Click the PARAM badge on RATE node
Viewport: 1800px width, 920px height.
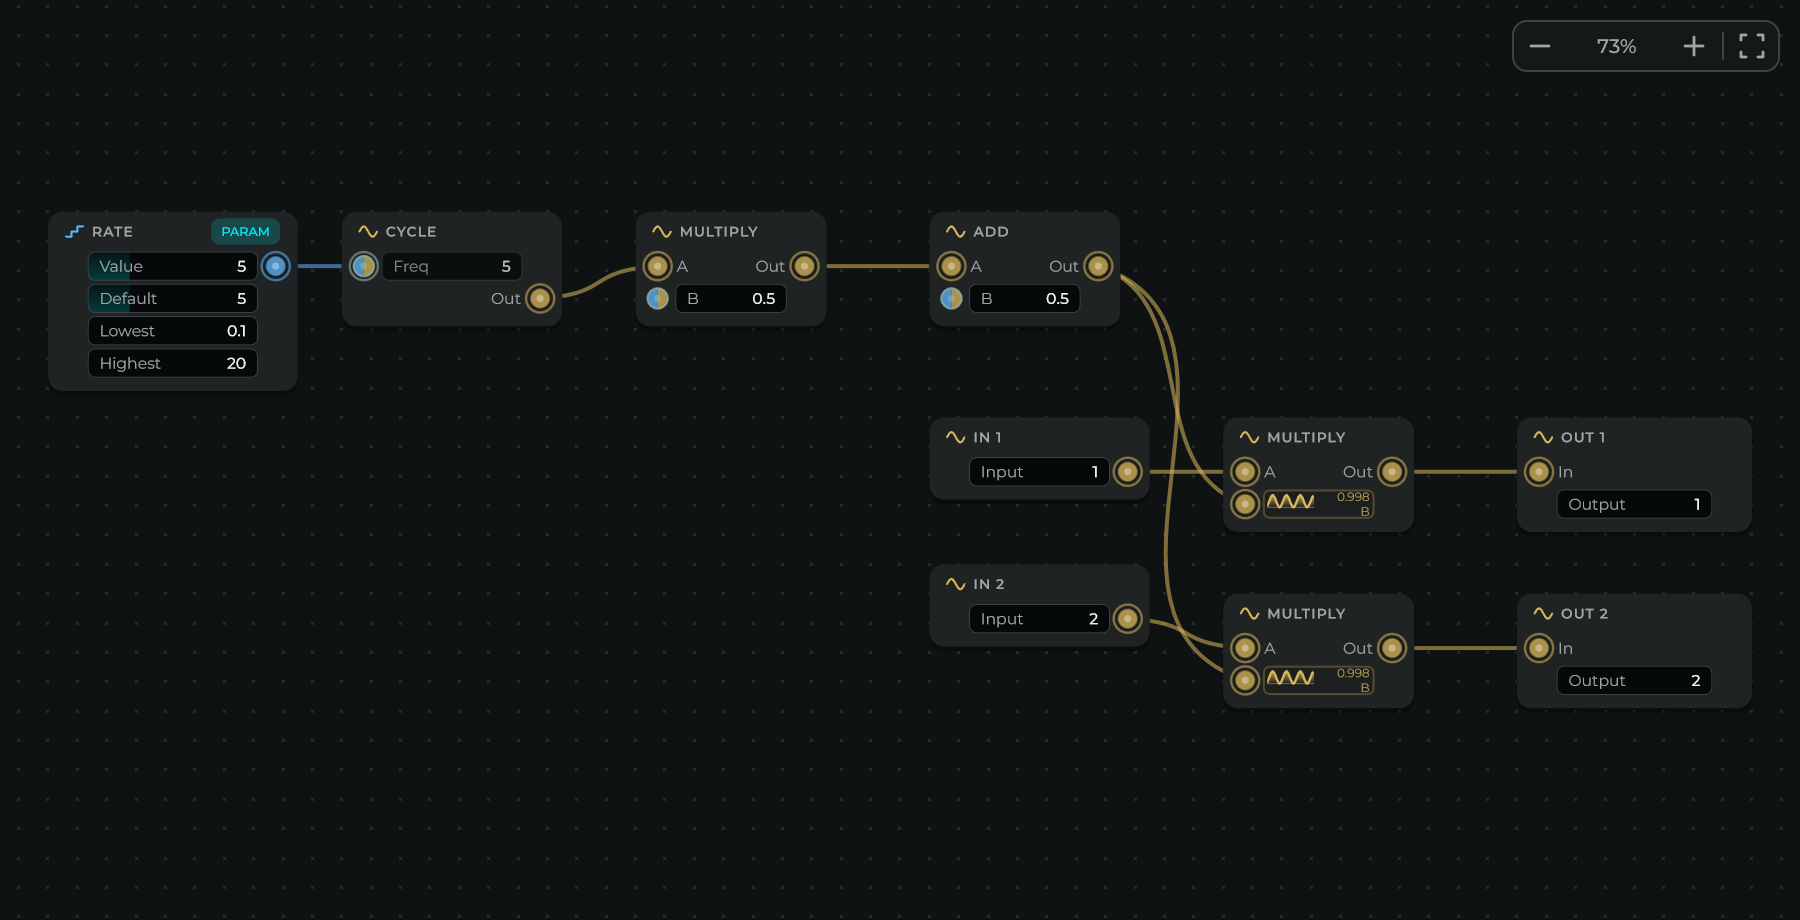click(x=245, y=231)
